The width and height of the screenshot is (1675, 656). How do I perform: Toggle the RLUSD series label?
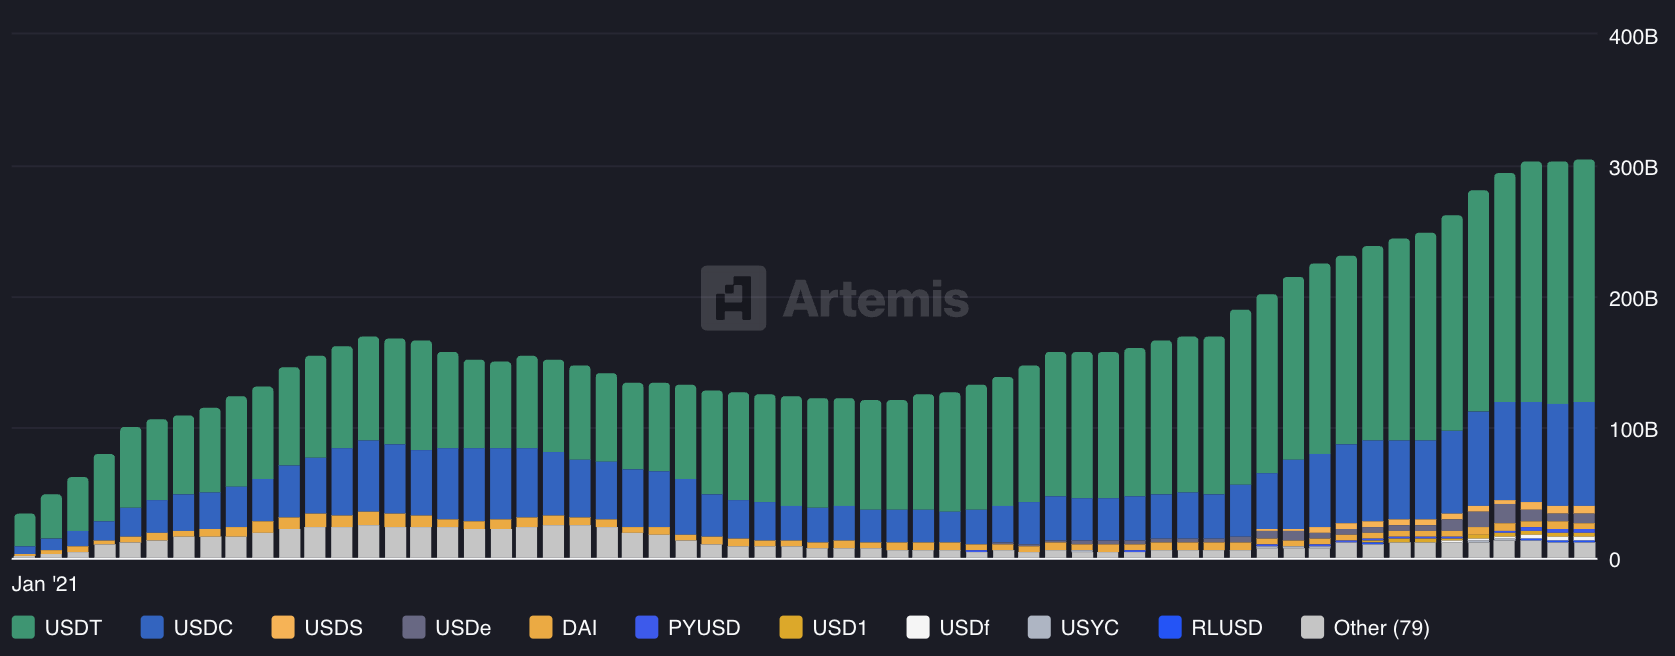coord(1227,628)
